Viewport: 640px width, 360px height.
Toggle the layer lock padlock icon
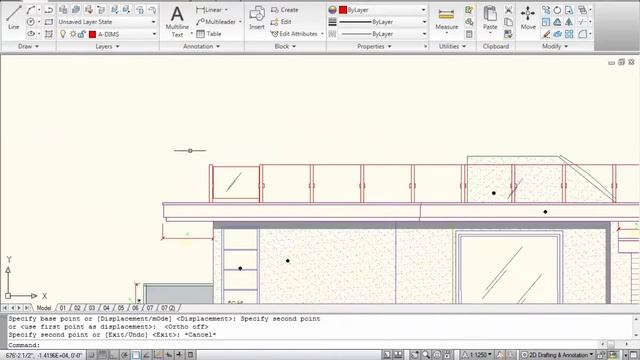click(x=82, y=34)
